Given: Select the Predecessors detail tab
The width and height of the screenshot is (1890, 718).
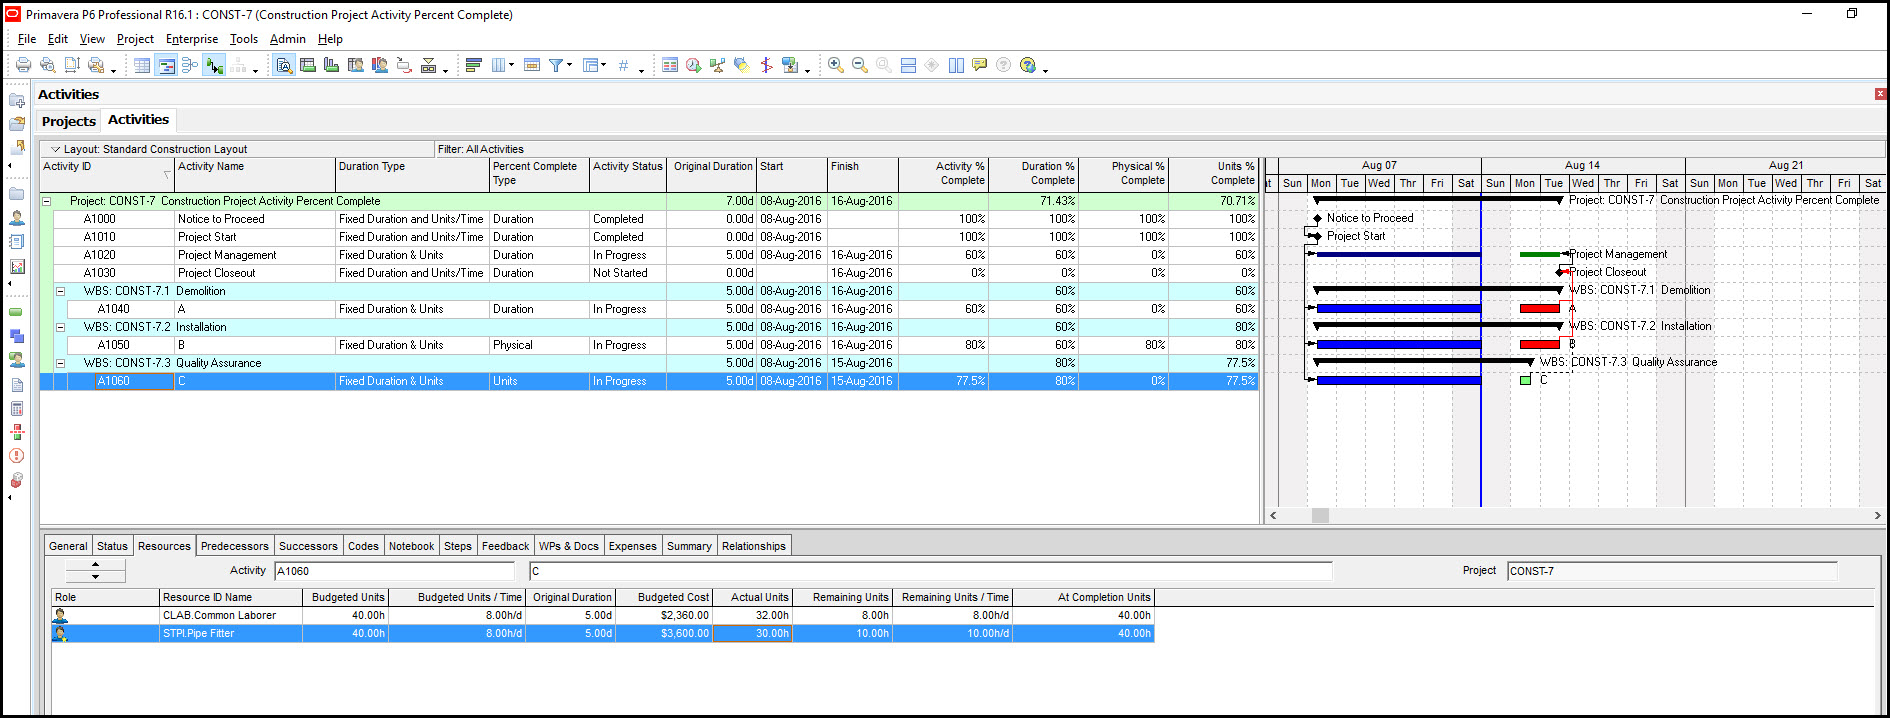Looking at the screenshot, I should pyautogui.click(x=235, y=546).
